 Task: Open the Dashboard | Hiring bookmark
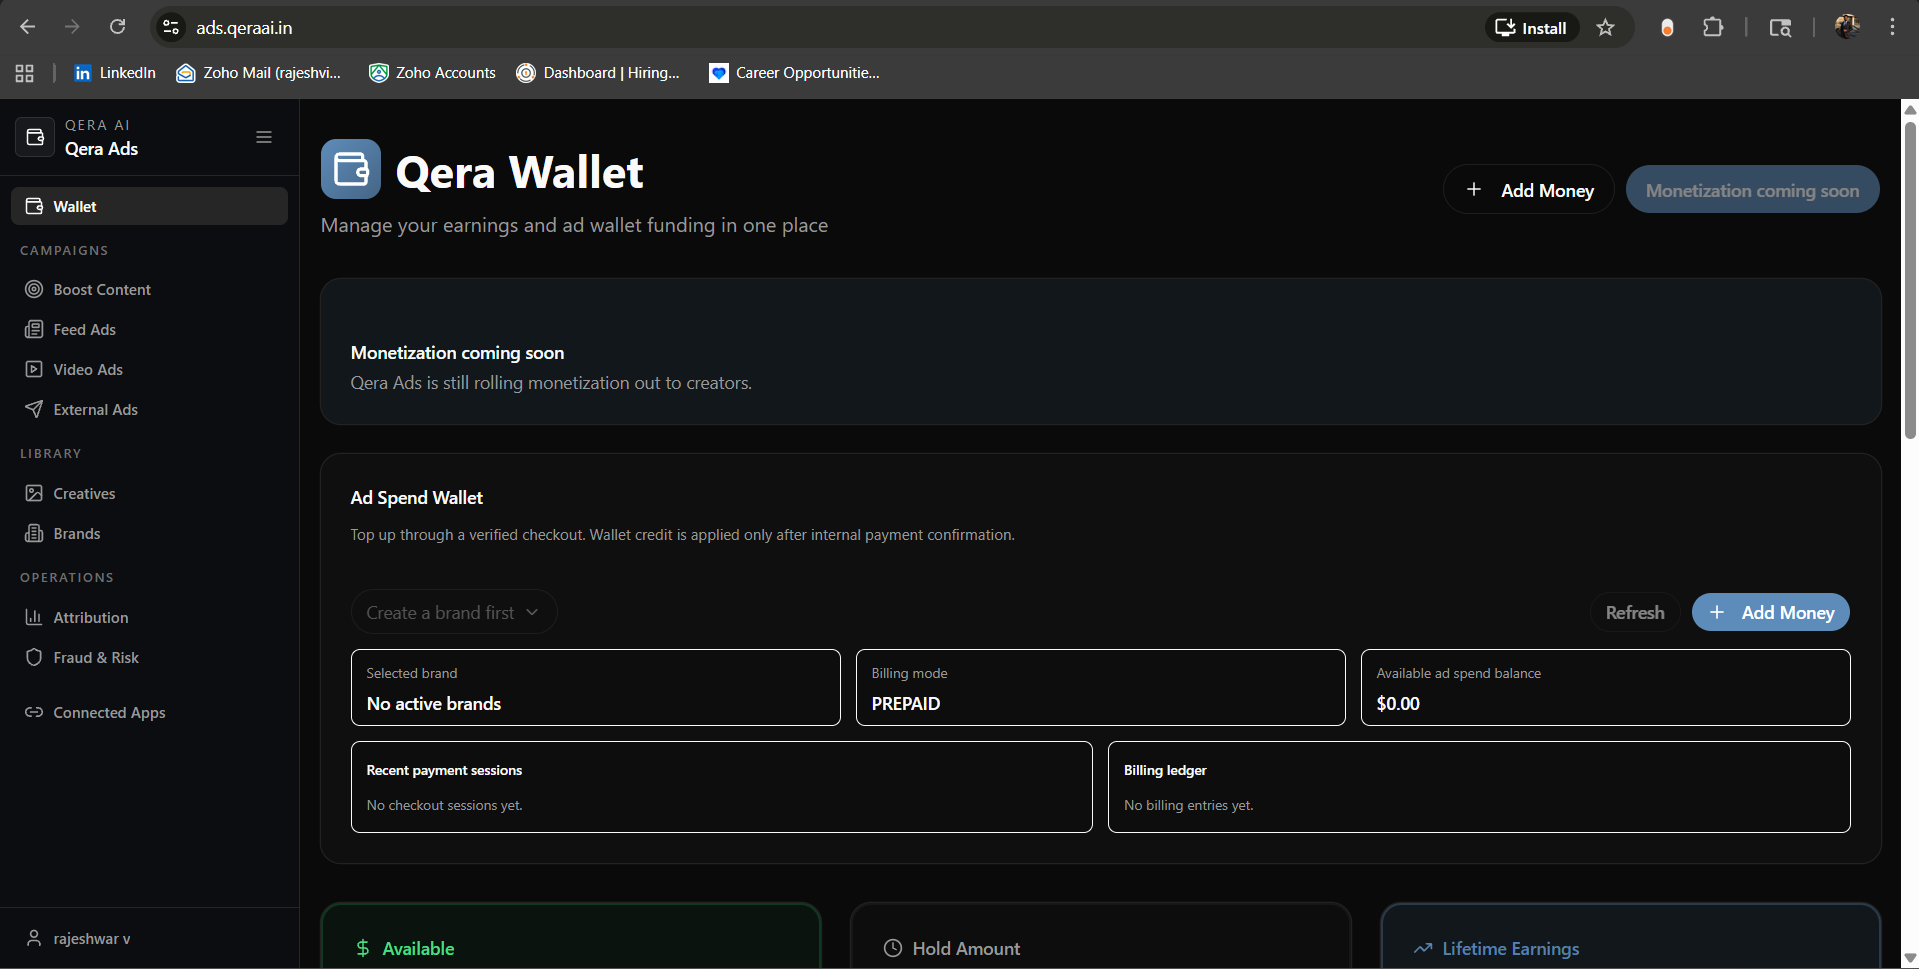598,73
